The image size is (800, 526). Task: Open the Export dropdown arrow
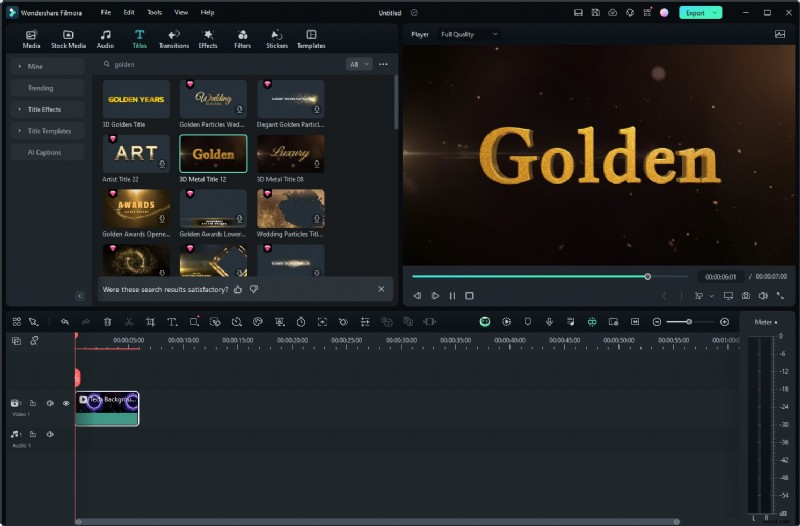(x=715, y=13)
